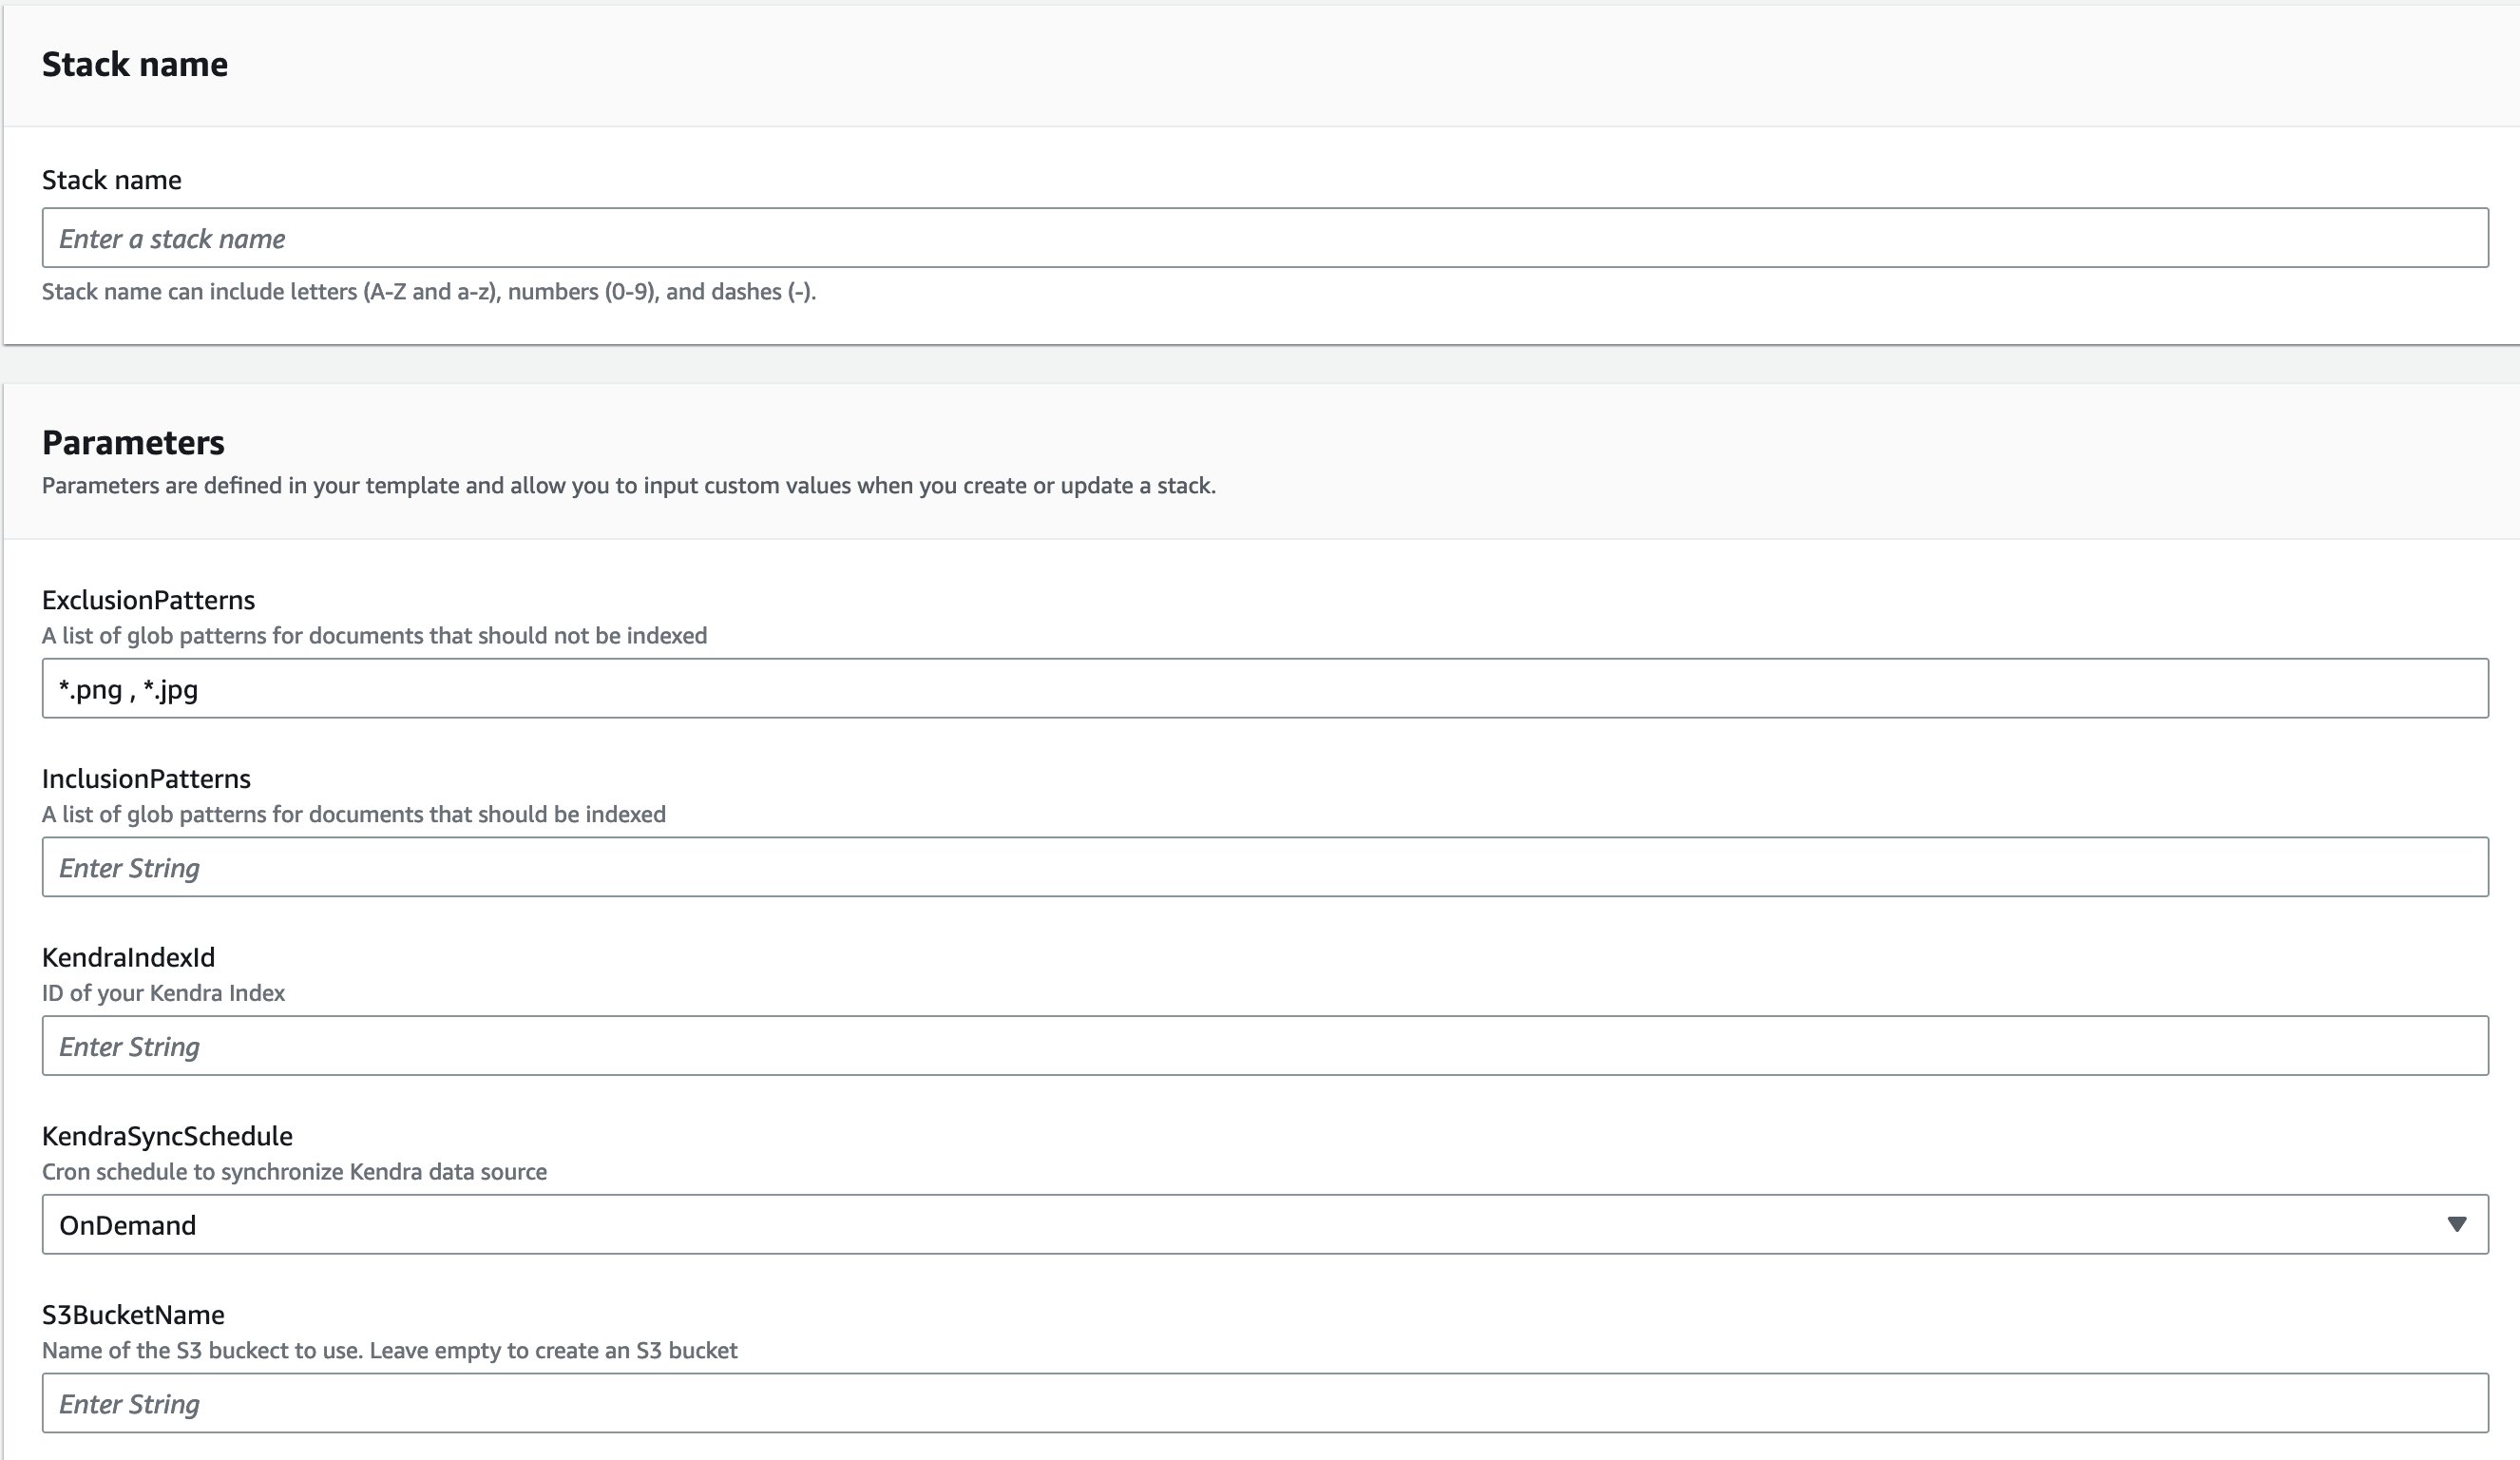This screenshot has width=2520, height=1460.
Task: Click the InclusionPatterns input box
Action: click(x=1265, y=867)
